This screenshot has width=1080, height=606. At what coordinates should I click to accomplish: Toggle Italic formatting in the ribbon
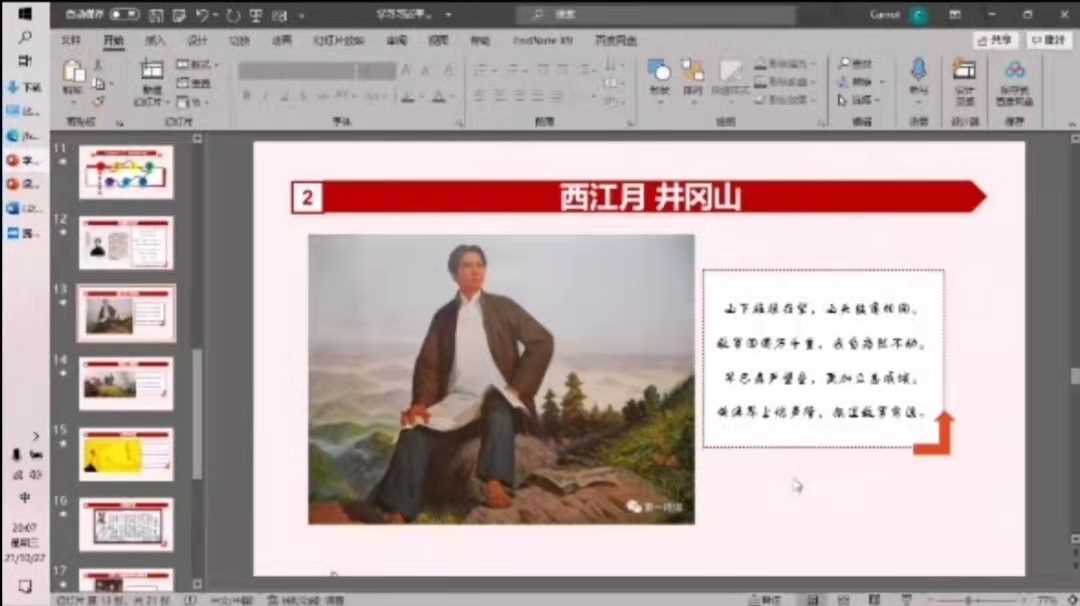click(265, 96)
